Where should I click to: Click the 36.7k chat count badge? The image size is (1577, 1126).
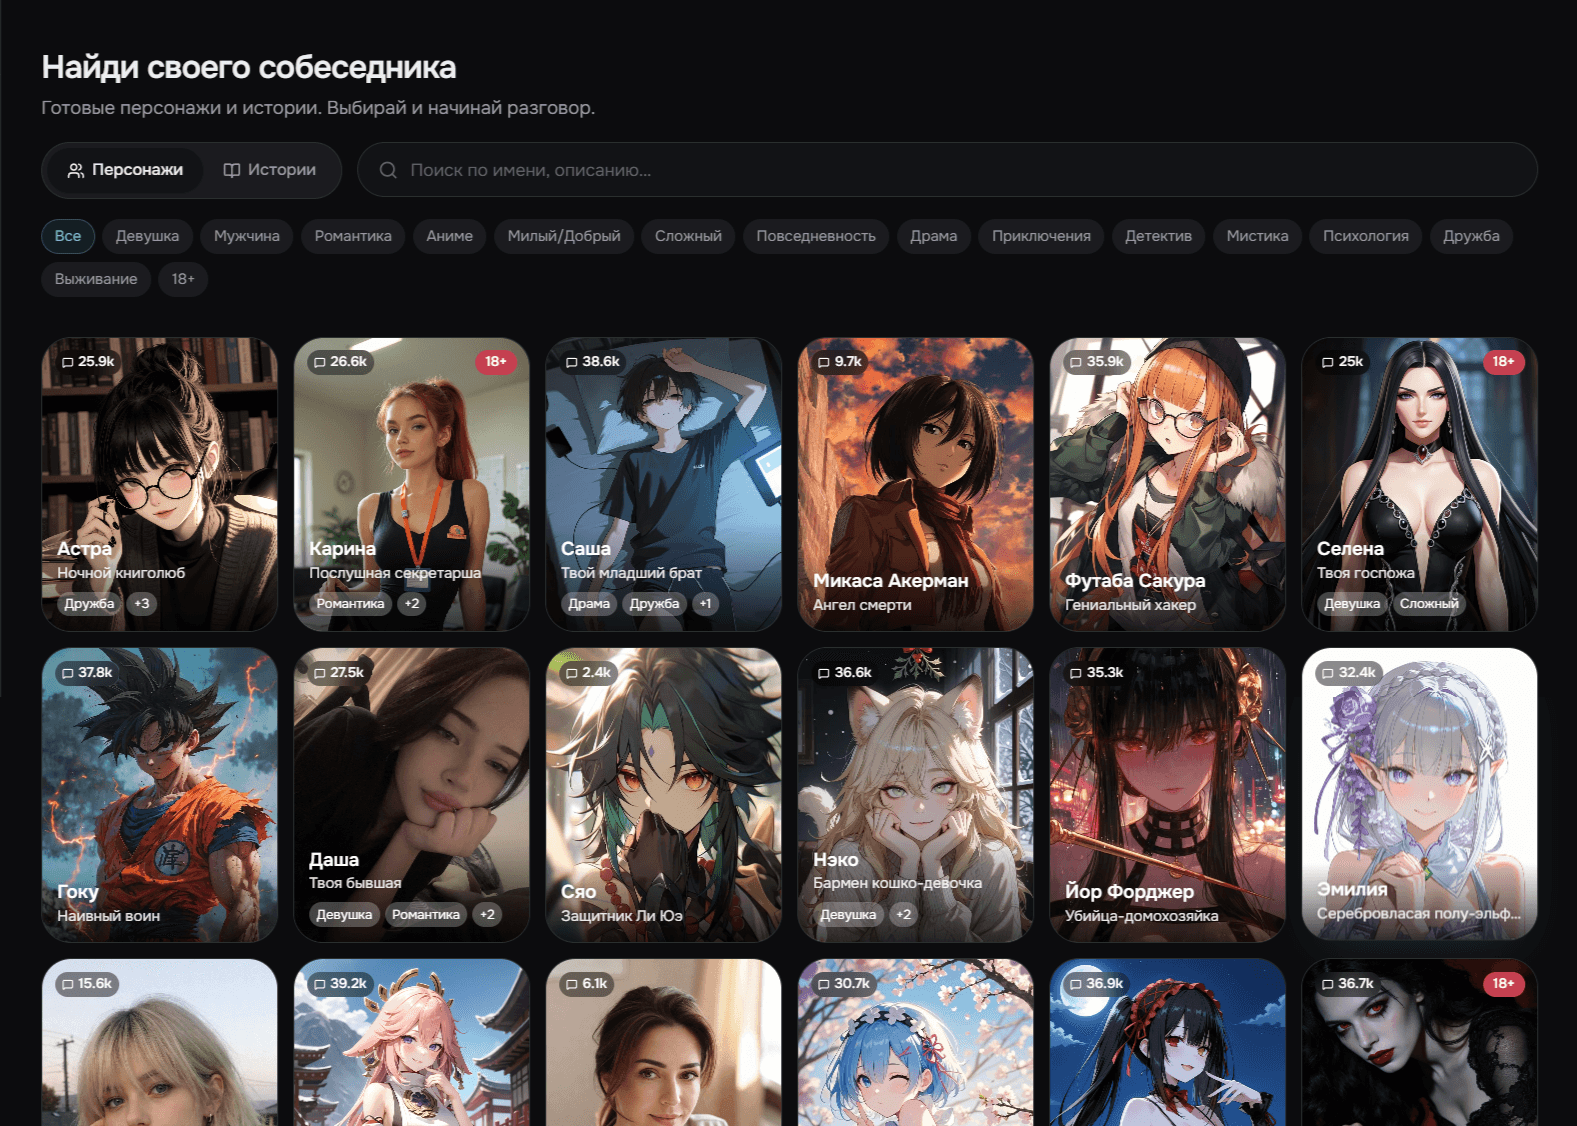1348,984
